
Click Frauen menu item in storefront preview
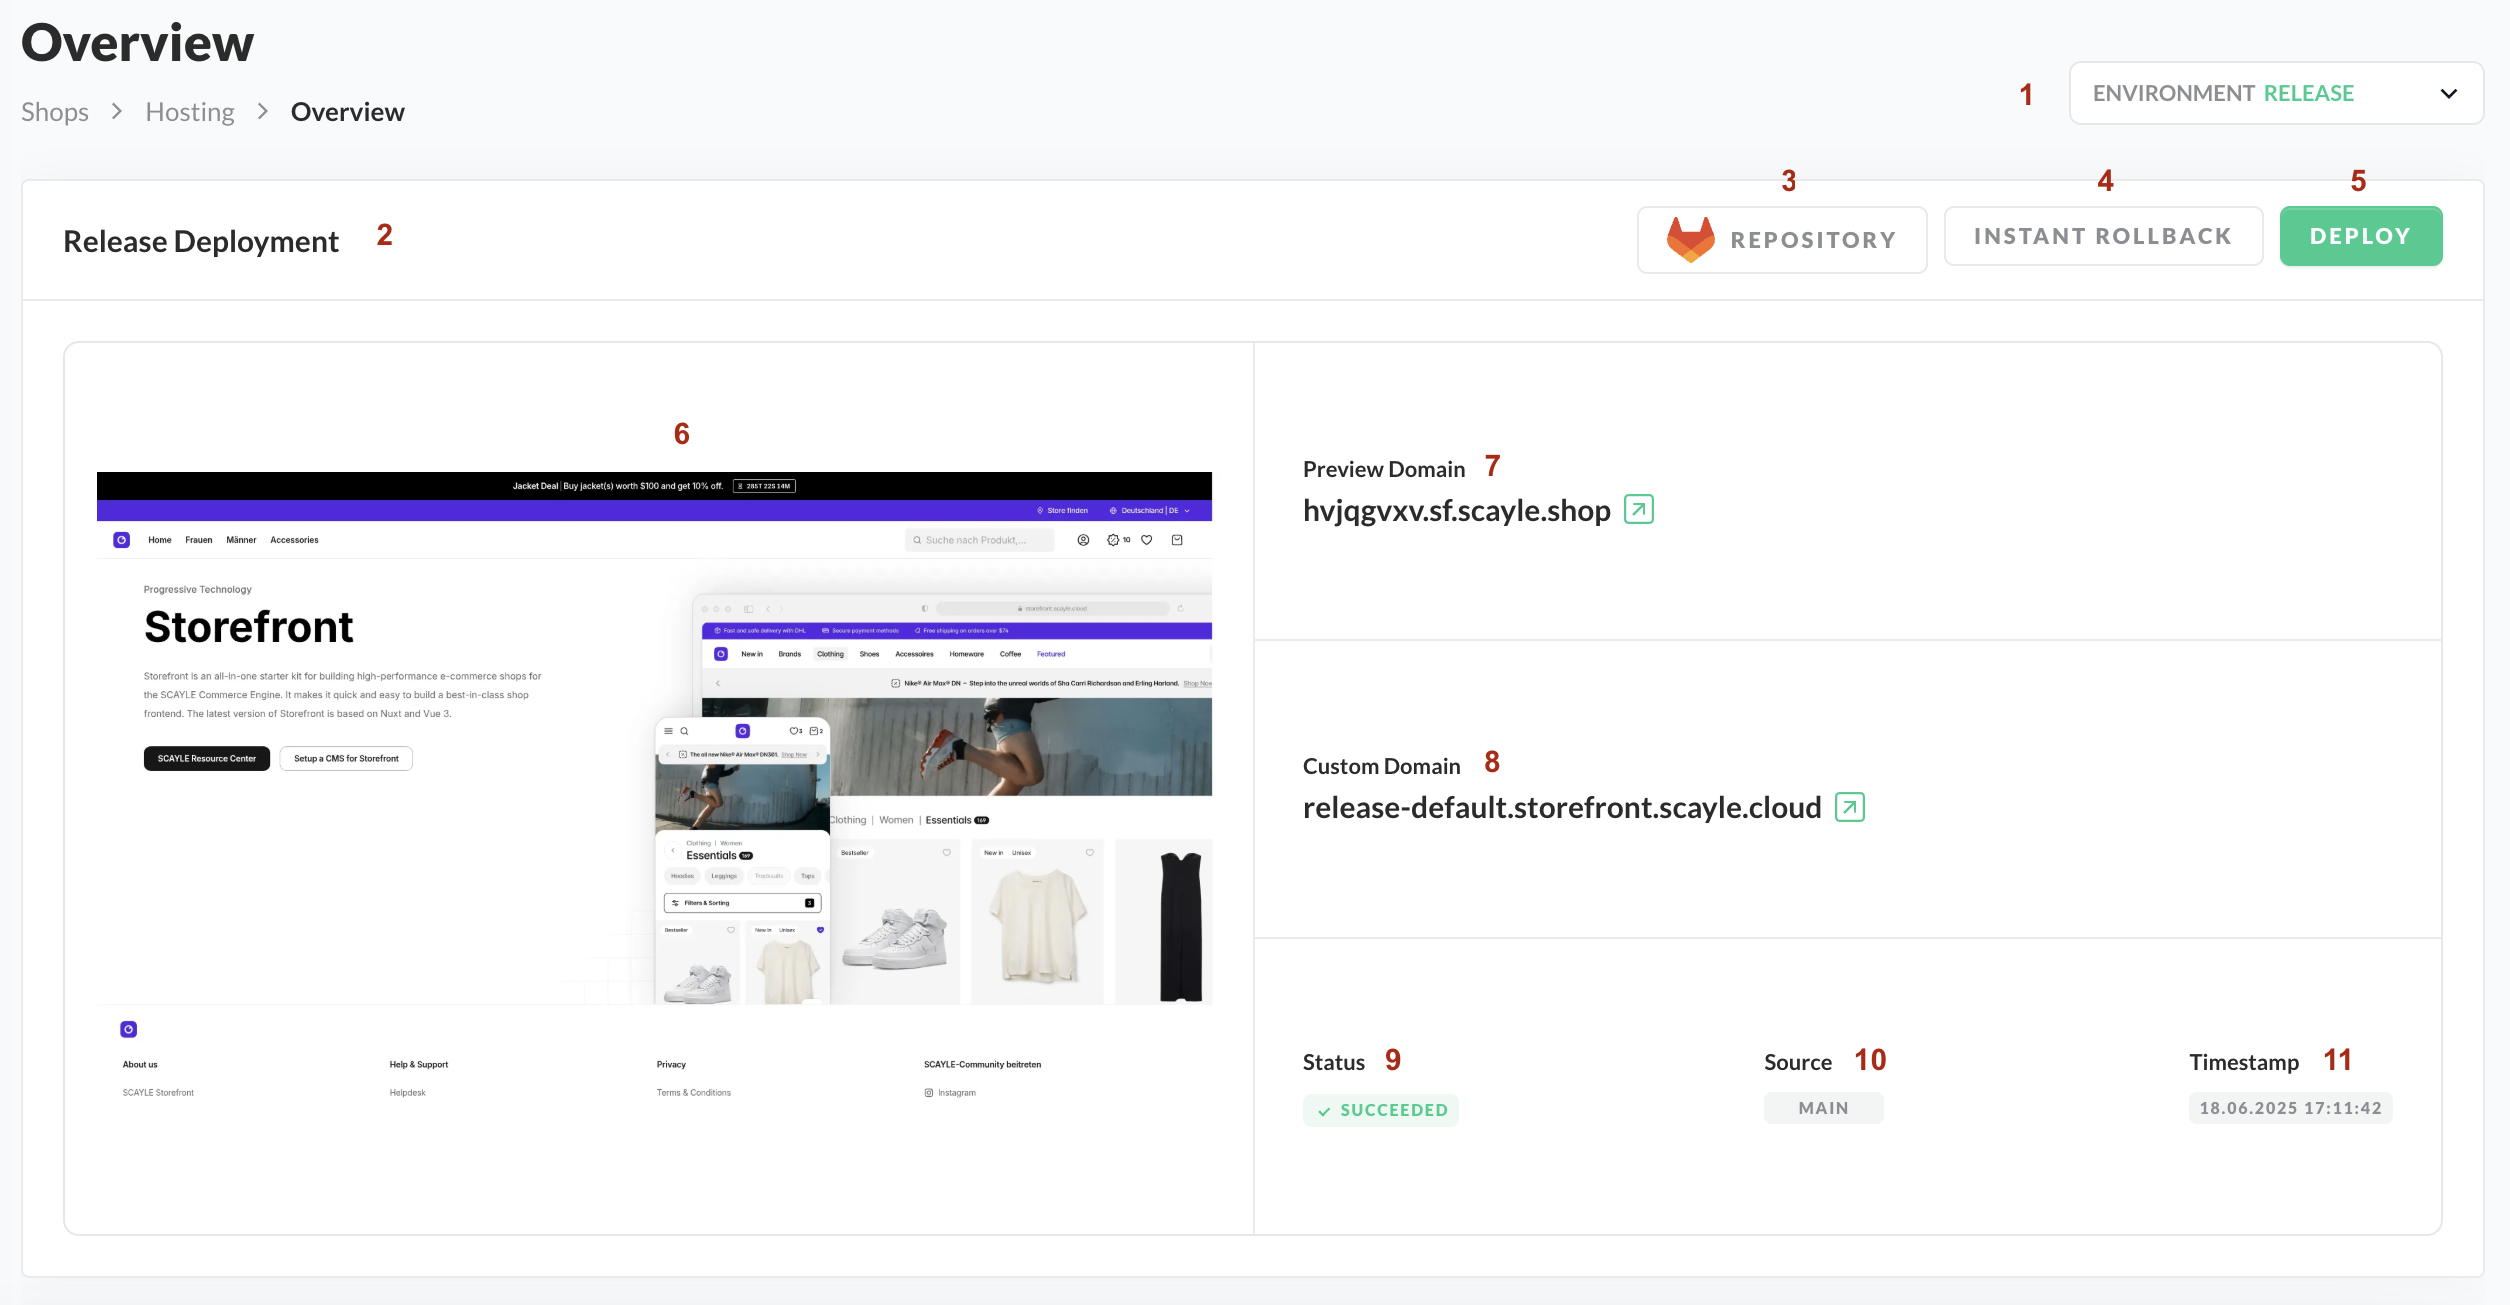pos(198,540)
